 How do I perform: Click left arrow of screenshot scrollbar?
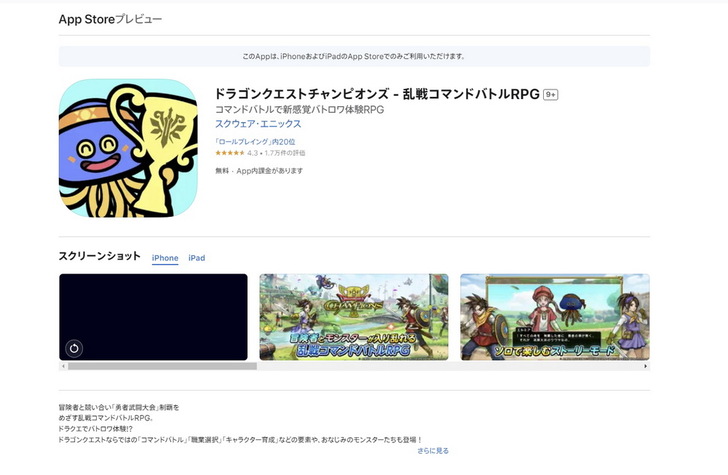[62, 367]
